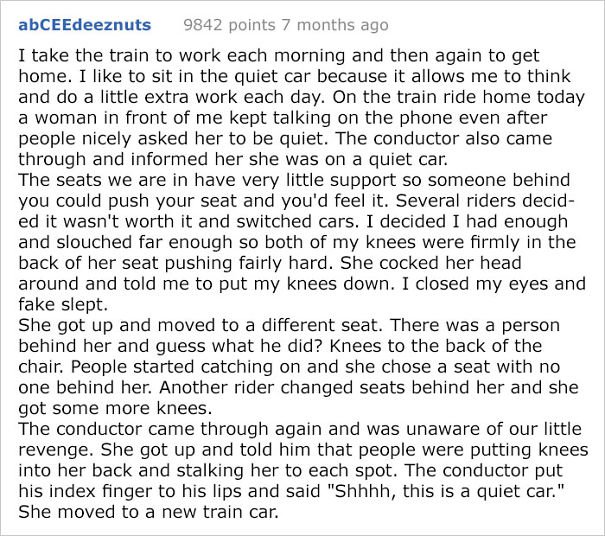Click the hyphenated words 'Several riders decid-'

[485, 201]
